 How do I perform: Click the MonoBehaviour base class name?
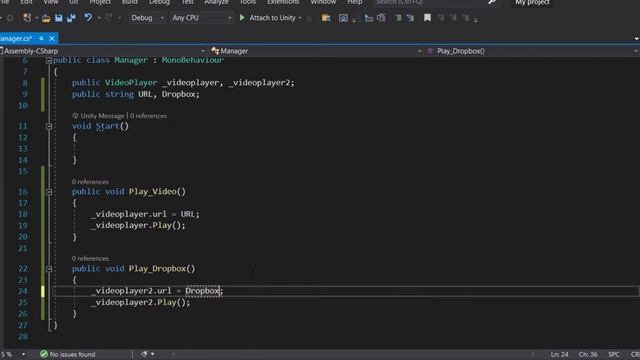[193, 60]
